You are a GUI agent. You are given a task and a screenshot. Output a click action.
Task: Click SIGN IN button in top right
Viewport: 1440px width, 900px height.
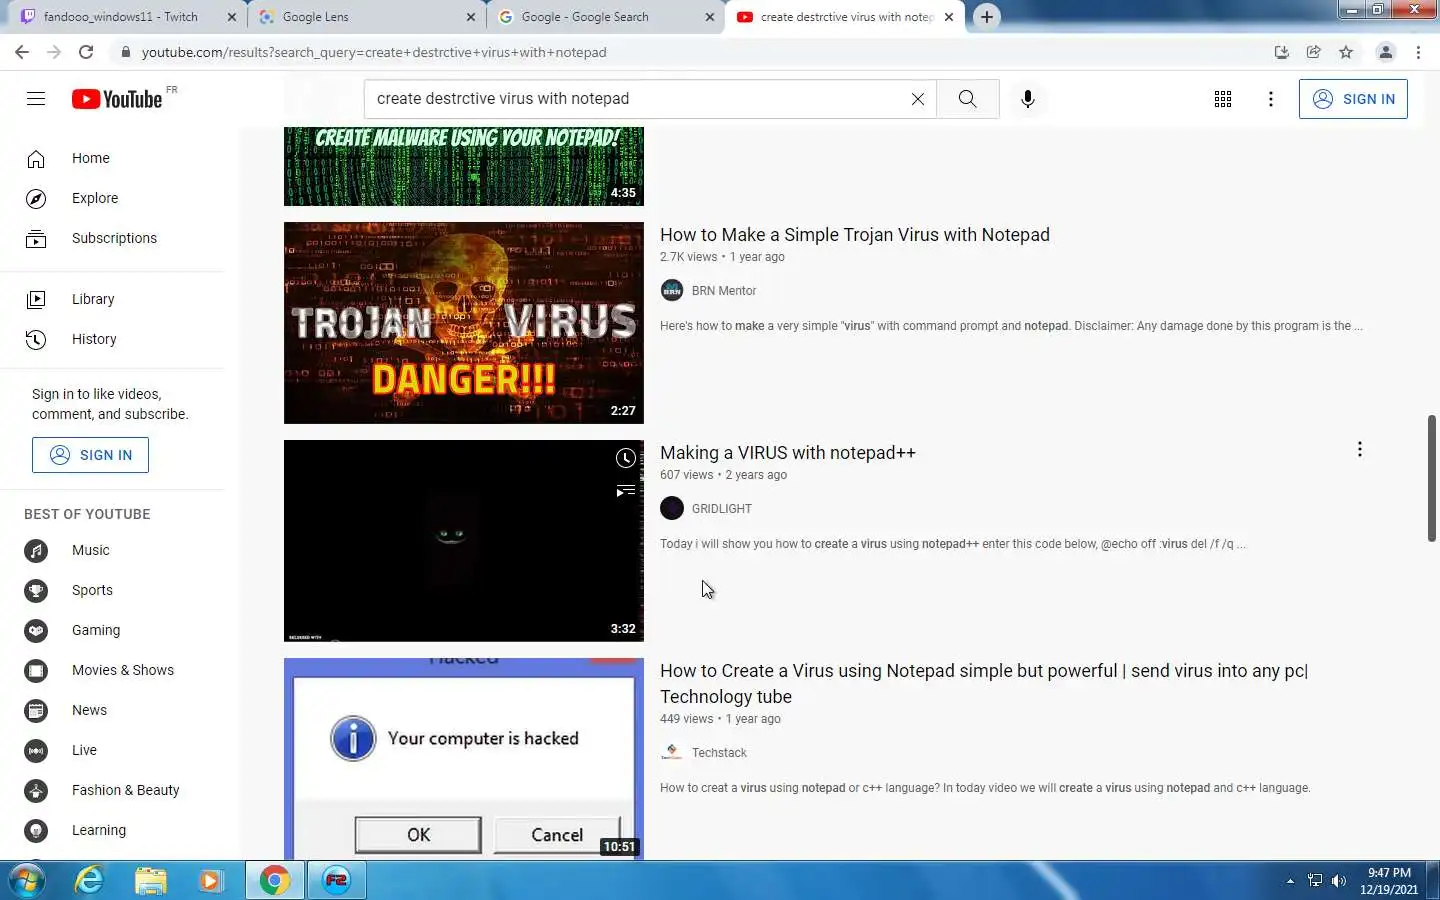(x=1353, y=99)
